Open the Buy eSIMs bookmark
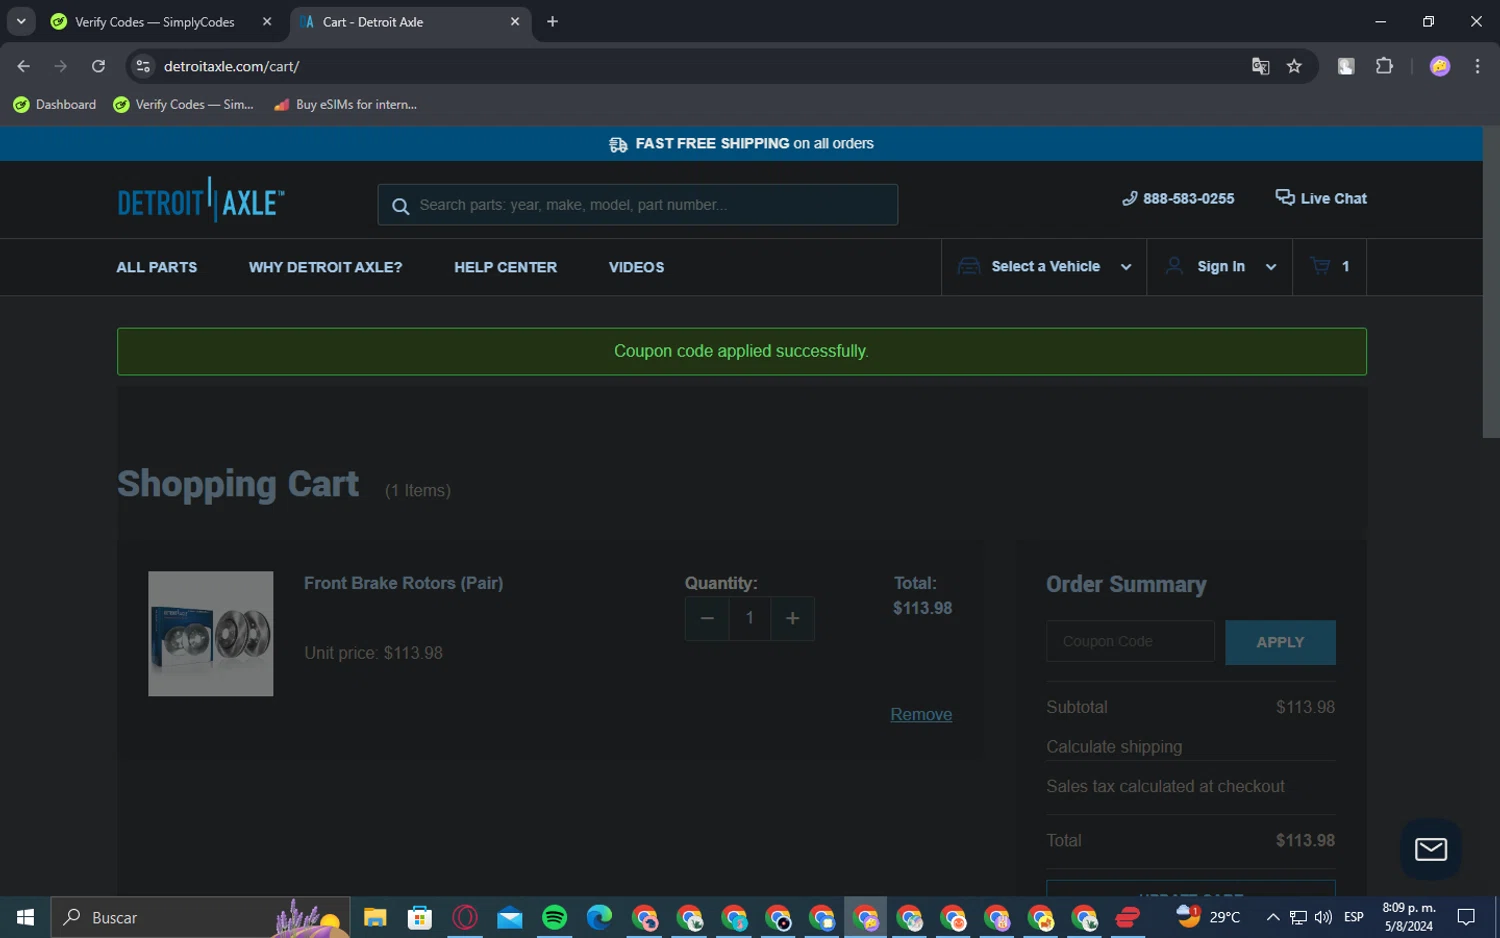The image size is (1500, 938). point(345,104)
